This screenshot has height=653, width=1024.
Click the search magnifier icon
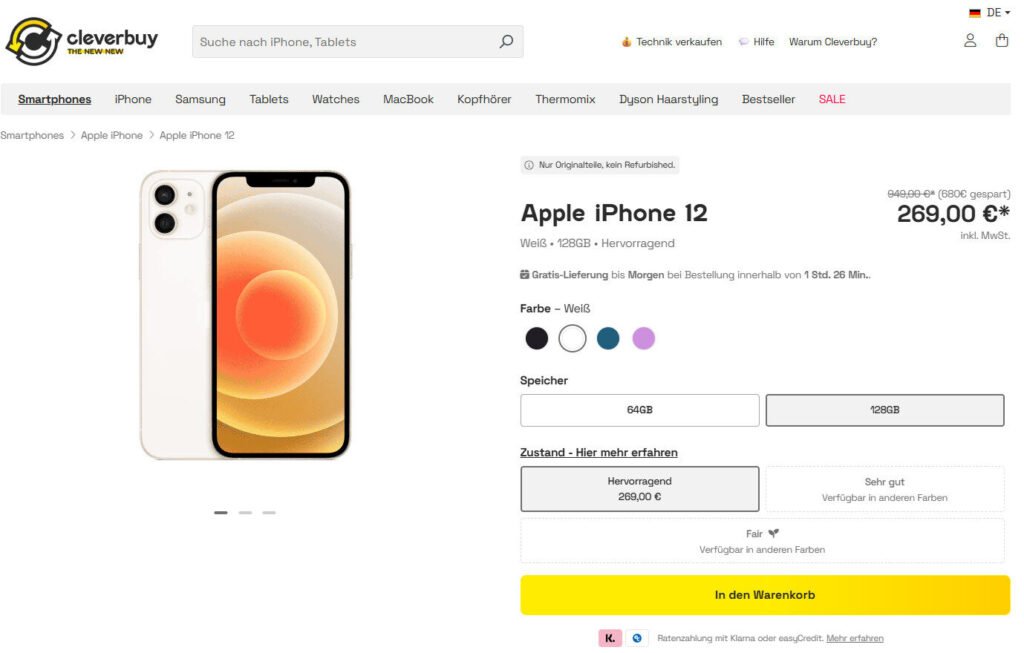(x=506, y=42)
